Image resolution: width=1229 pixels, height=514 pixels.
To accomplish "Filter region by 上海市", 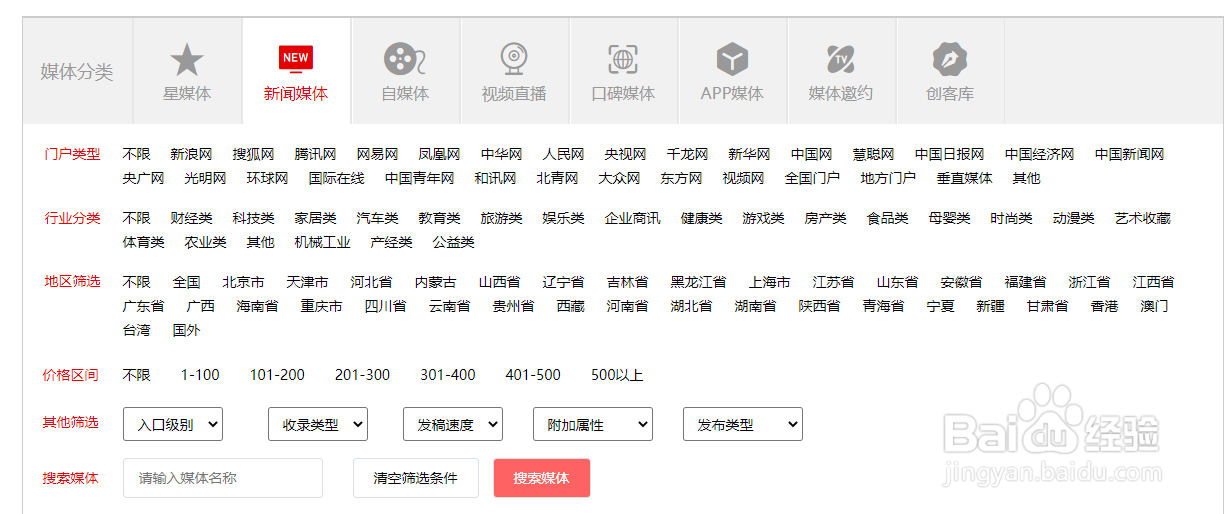I will [769, 282].
